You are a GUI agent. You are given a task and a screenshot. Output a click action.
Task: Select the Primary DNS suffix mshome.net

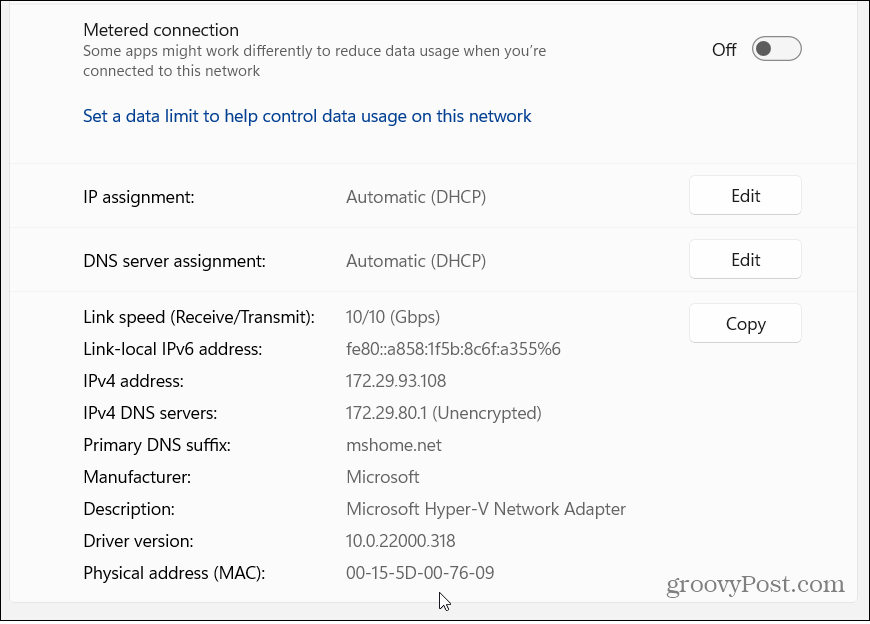click(x=393, y=445)
